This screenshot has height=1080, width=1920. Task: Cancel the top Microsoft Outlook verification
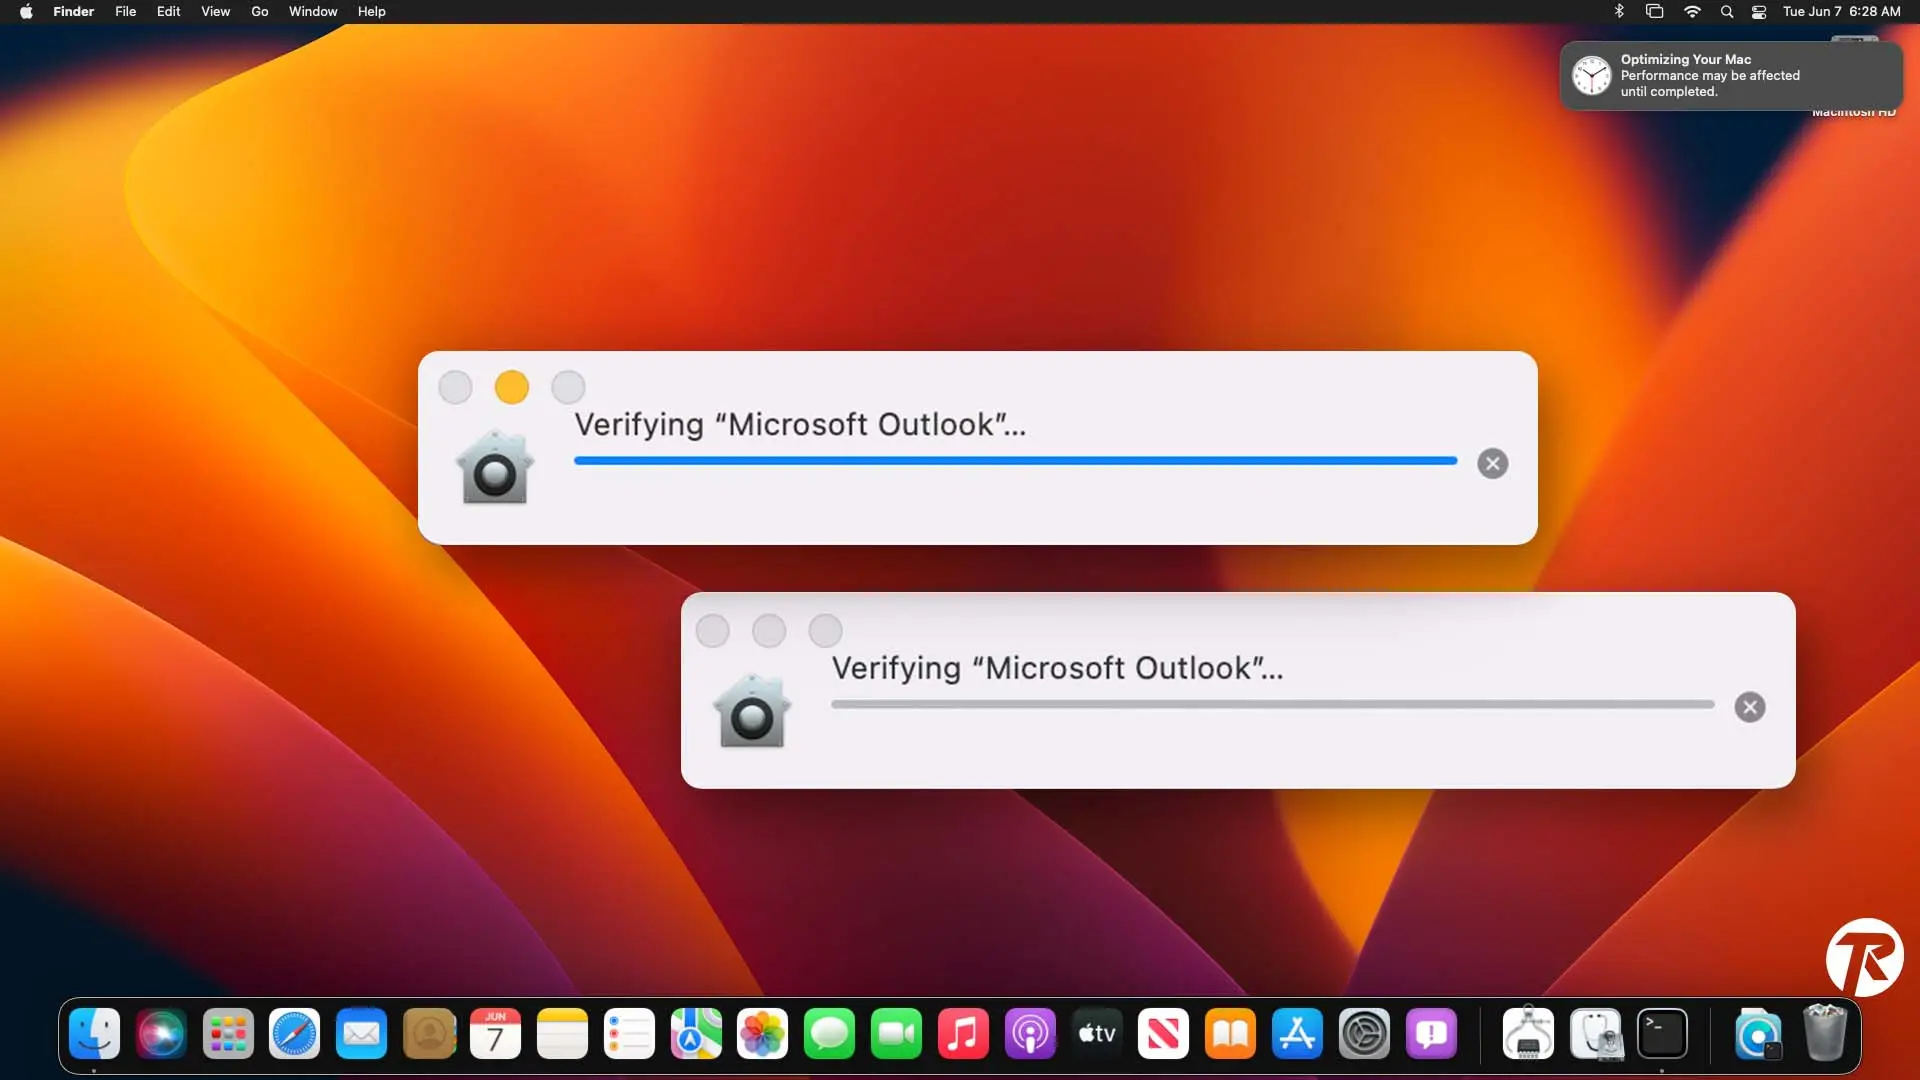[1491, 463]
